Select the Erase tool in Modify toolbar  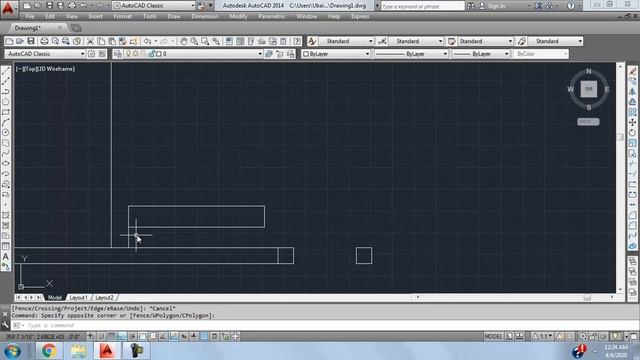[x=632, y=71]
